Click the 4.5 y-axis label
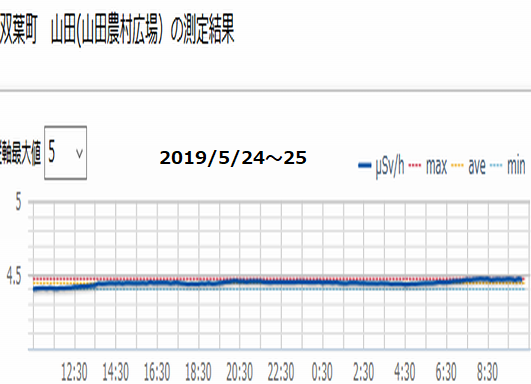 14,277
